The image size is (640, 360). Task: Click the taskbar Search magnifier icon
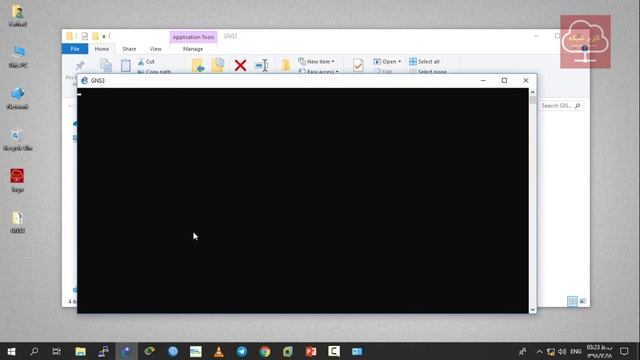tap(34, 351)
